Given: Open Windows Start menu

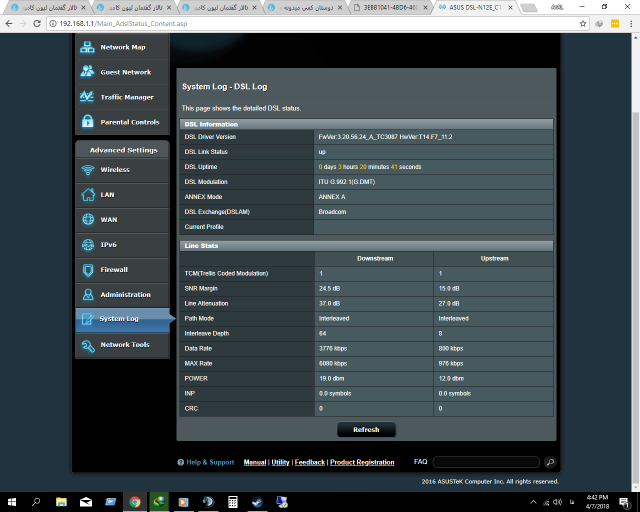Looking at the screenshot, I should (11, 502).
